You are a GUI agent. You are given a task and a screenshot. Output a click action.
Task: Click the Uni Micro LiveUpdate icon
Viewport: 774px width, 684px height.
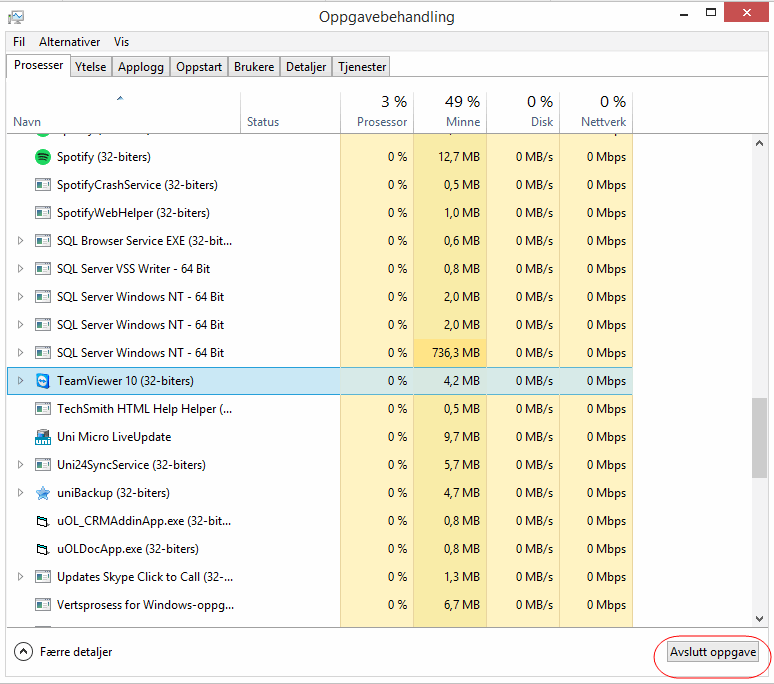coord(43,437)
